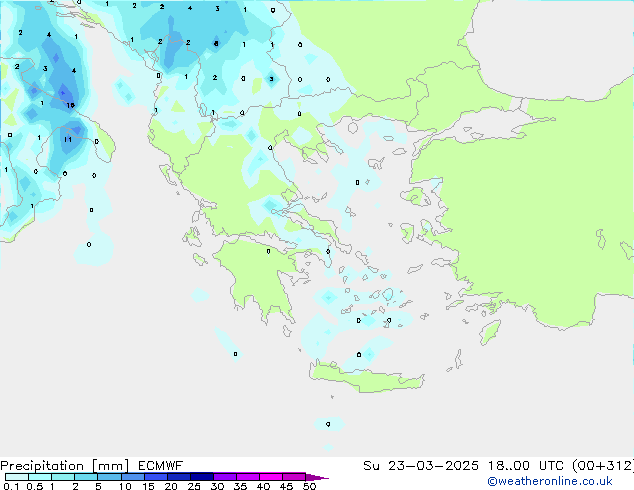This screenshot has height=490, width=634.
Task: Click the 0.1–0.5 mm legend color box
Action: [17, 477]
